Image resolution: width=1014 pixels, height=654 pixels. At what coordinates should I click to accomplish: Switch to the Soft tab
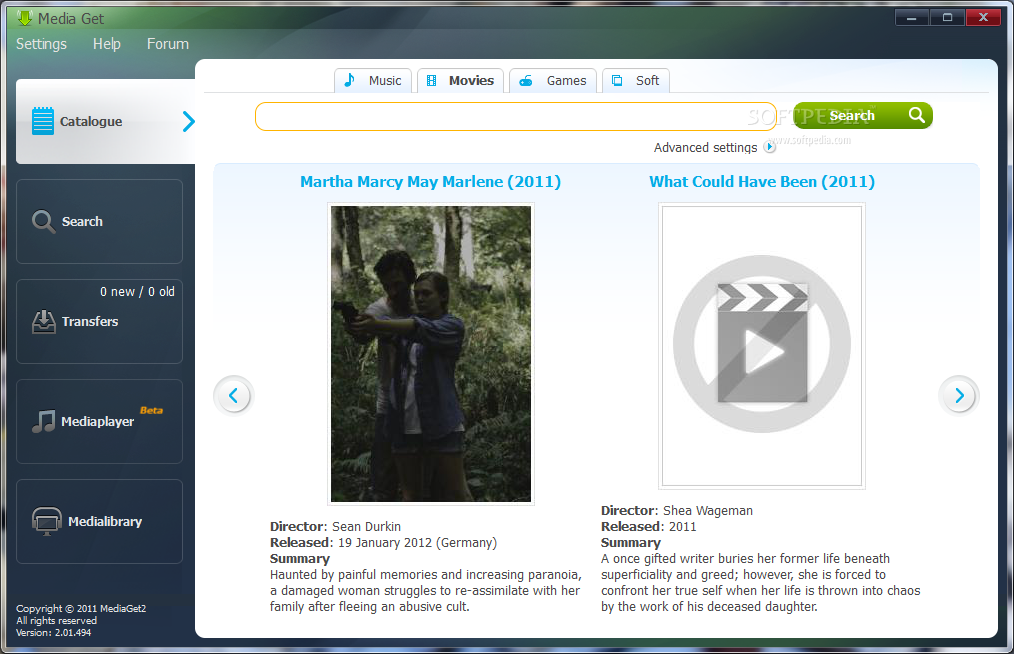pyautogui.click(x=636, y=80)
